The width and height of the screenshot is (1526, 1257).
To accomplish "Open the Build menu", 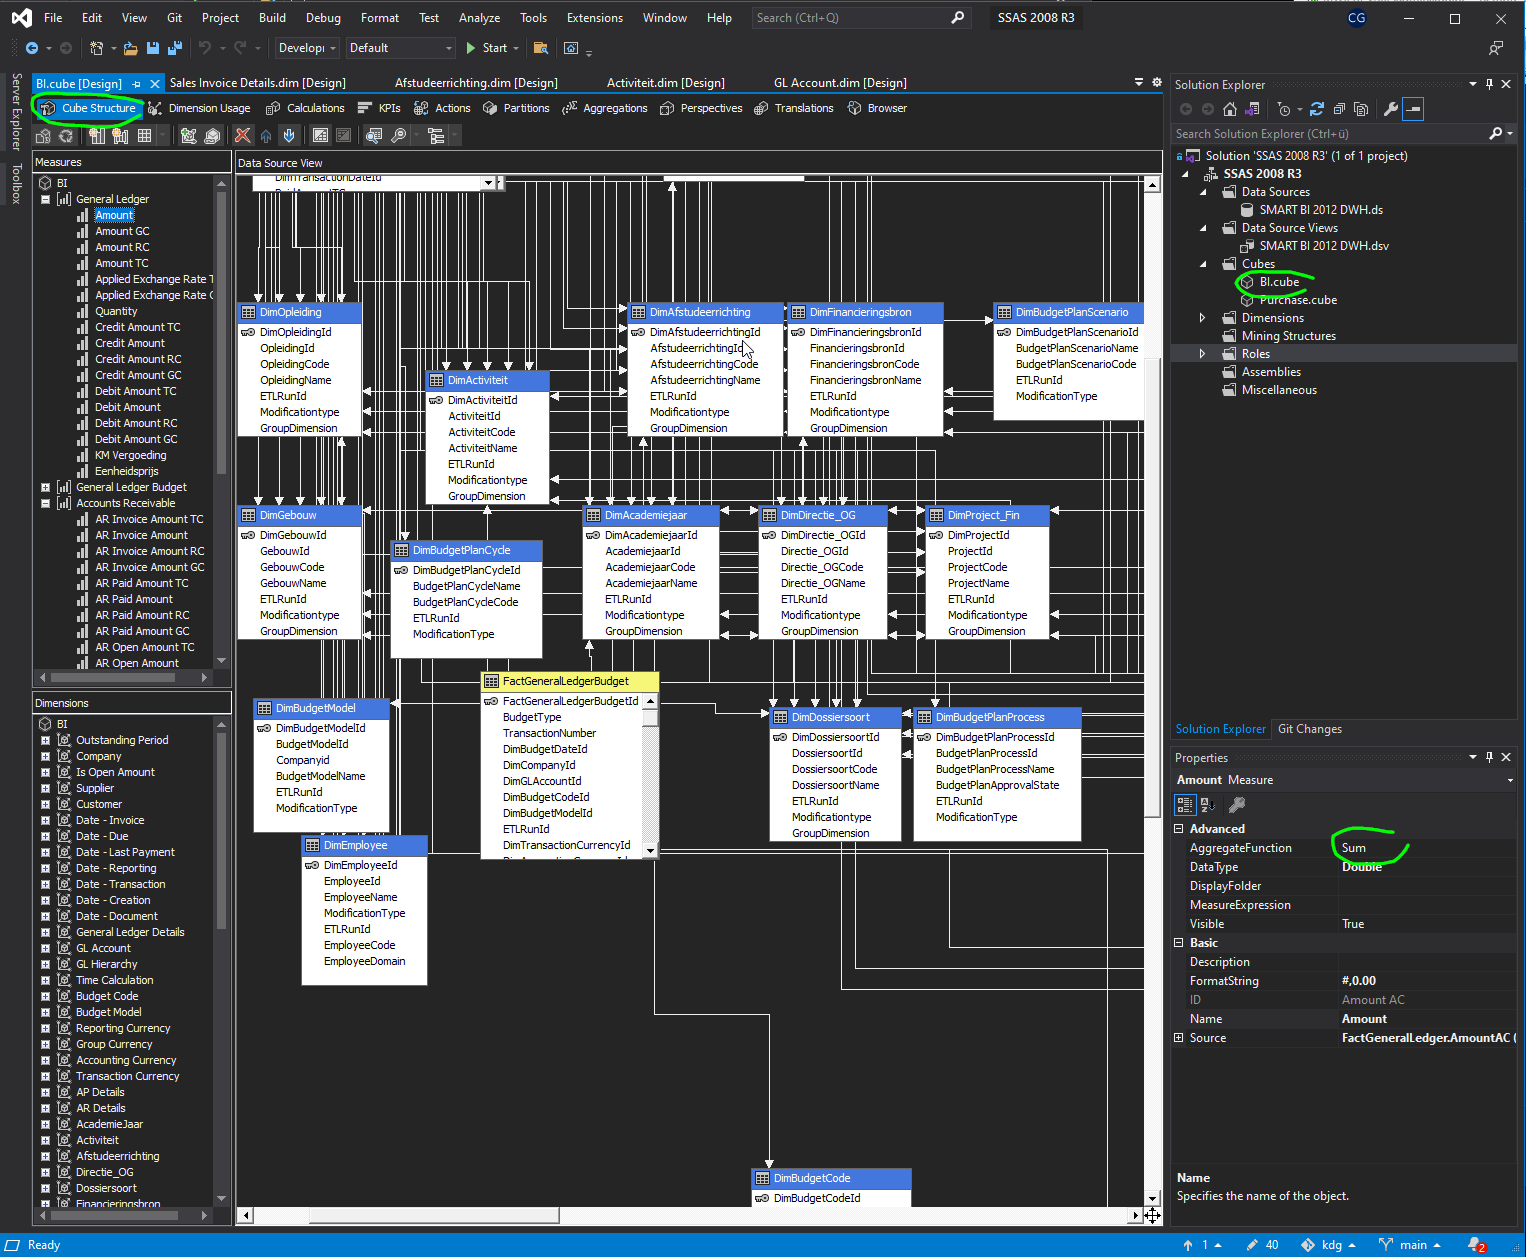I will coord(272,18).
